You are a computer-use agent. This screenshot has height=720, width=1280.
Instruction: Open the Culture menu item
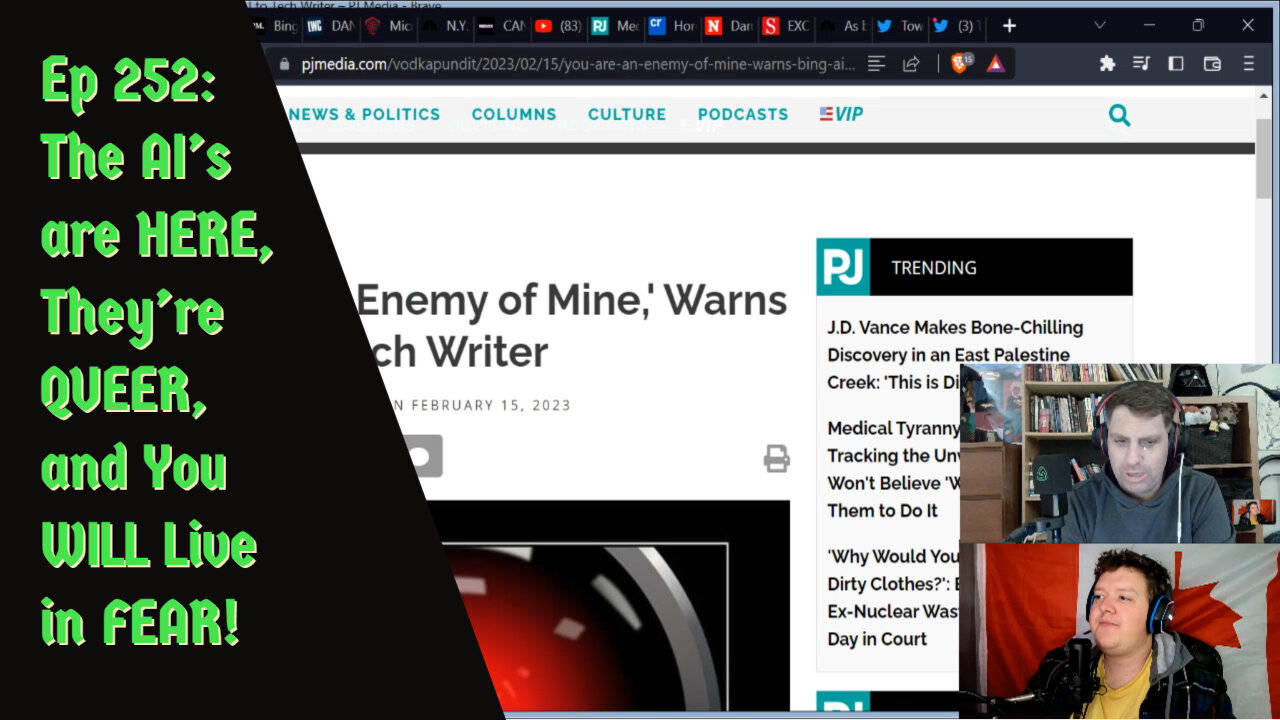(627, 114)
